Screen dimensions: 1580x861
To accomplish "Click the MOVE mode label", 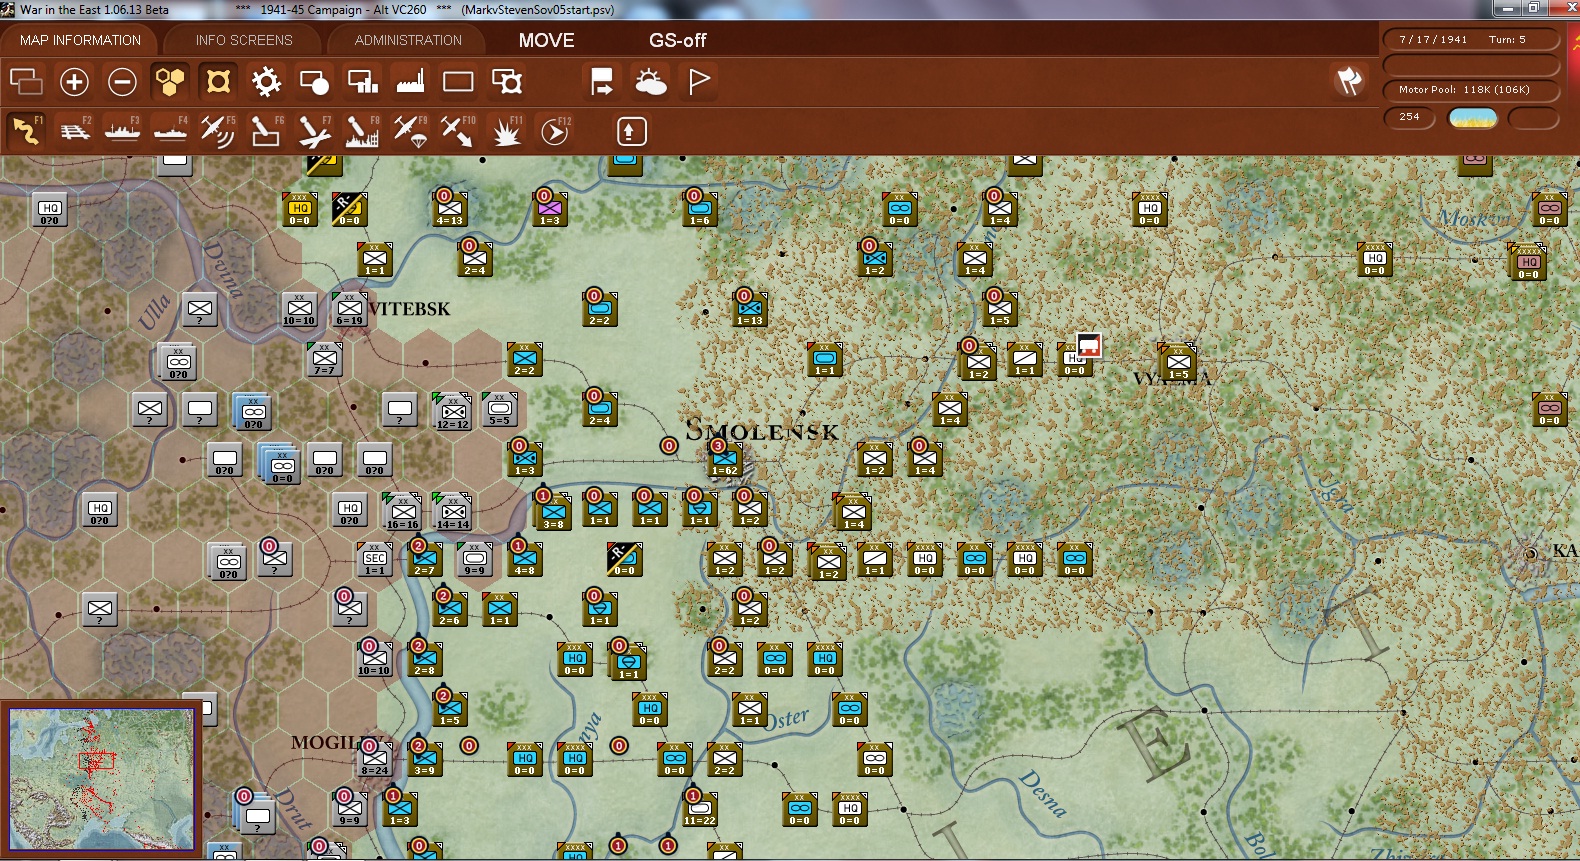I will pyautogui.click(x=546, y=40).
